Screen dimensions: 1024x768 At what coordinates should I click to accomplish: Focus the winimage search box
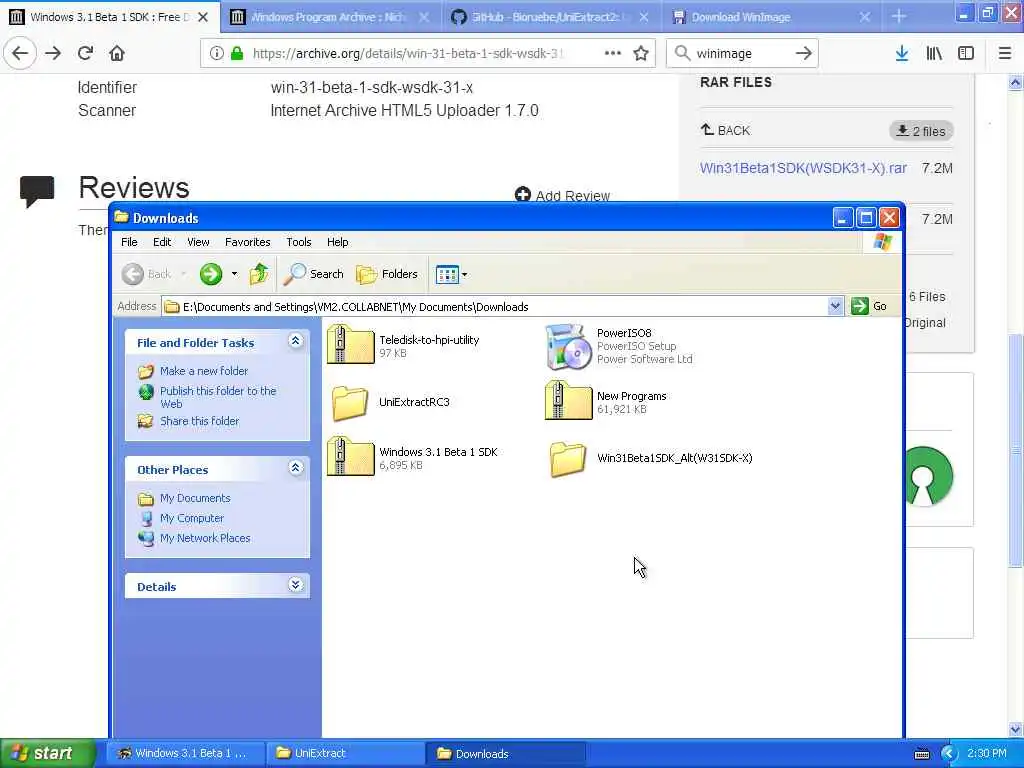pyautogui.click(x=741, y=53)
